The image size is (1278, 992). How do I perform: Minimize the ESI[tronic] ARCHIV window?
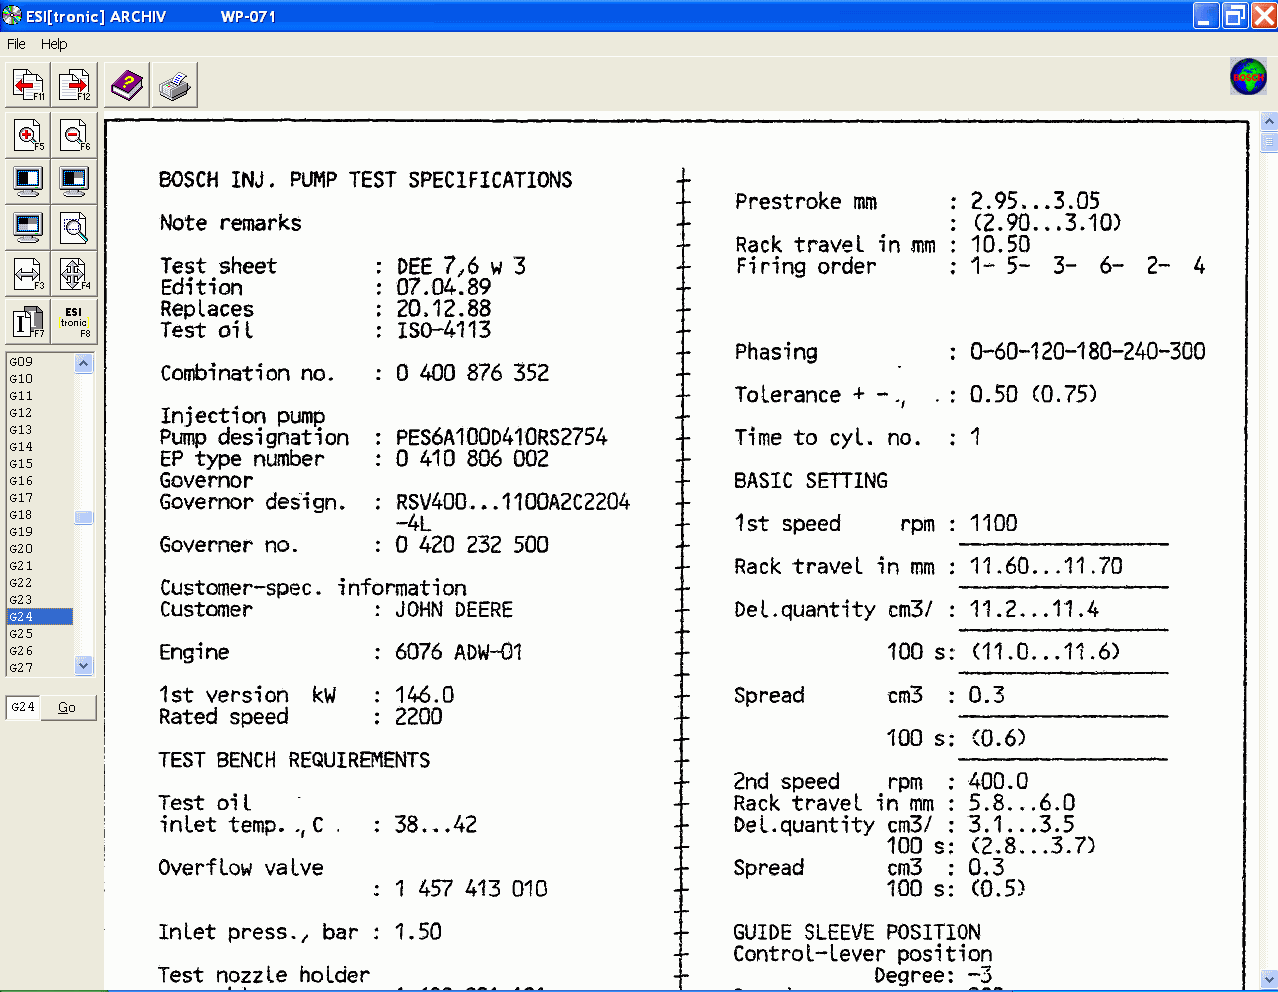click(1207, 16)
